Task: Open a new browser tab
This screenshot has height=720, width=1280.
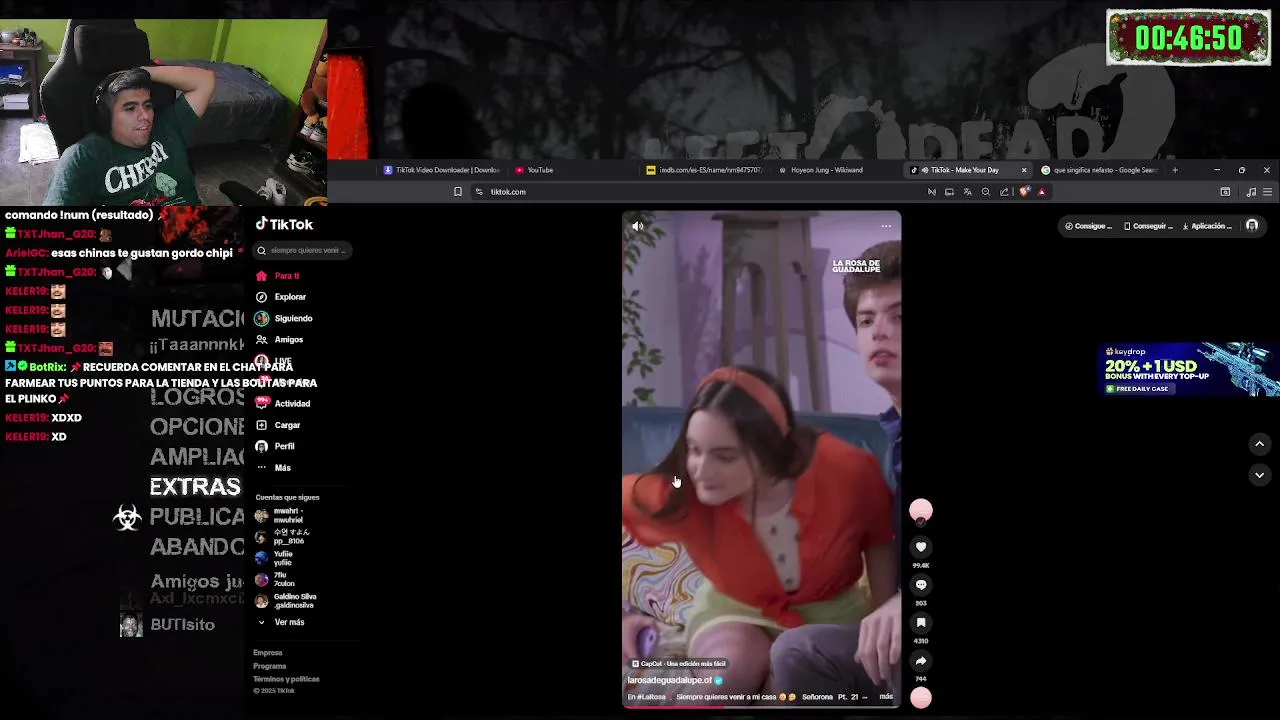Action: point(1174,170)
